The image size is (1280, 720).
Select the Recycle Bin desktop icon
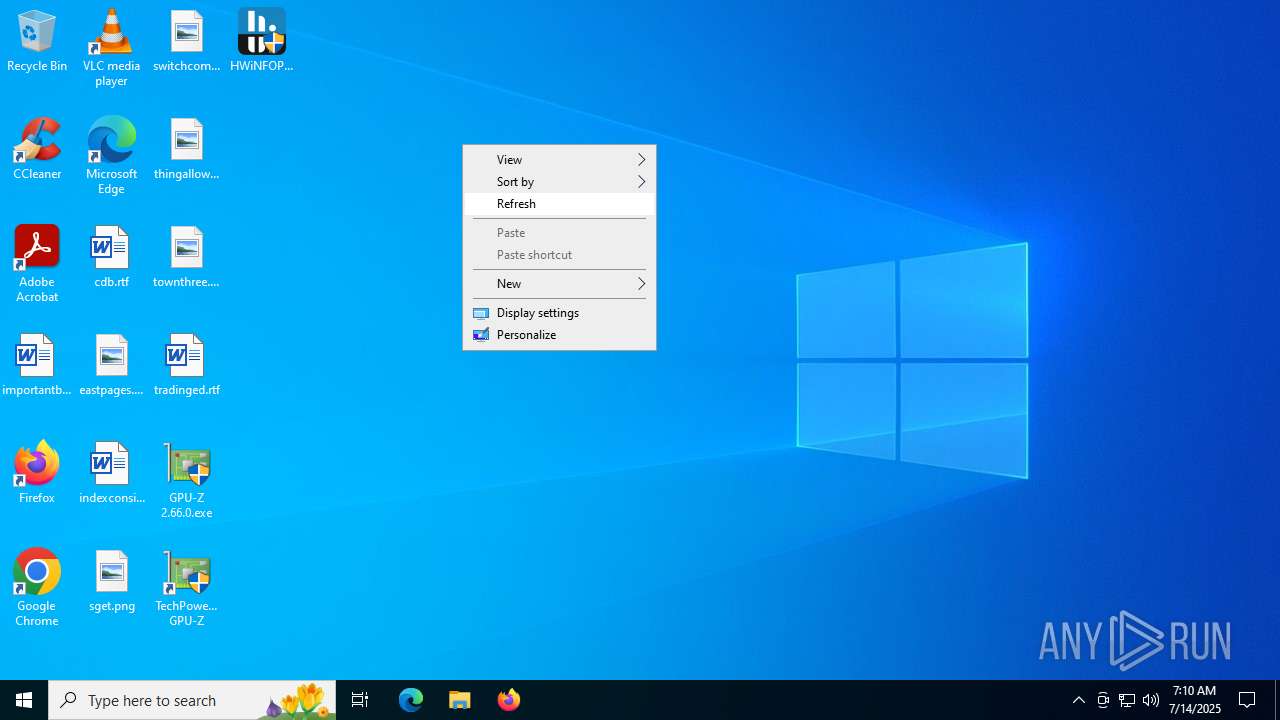pyautogui.click(x=37, y=42)
